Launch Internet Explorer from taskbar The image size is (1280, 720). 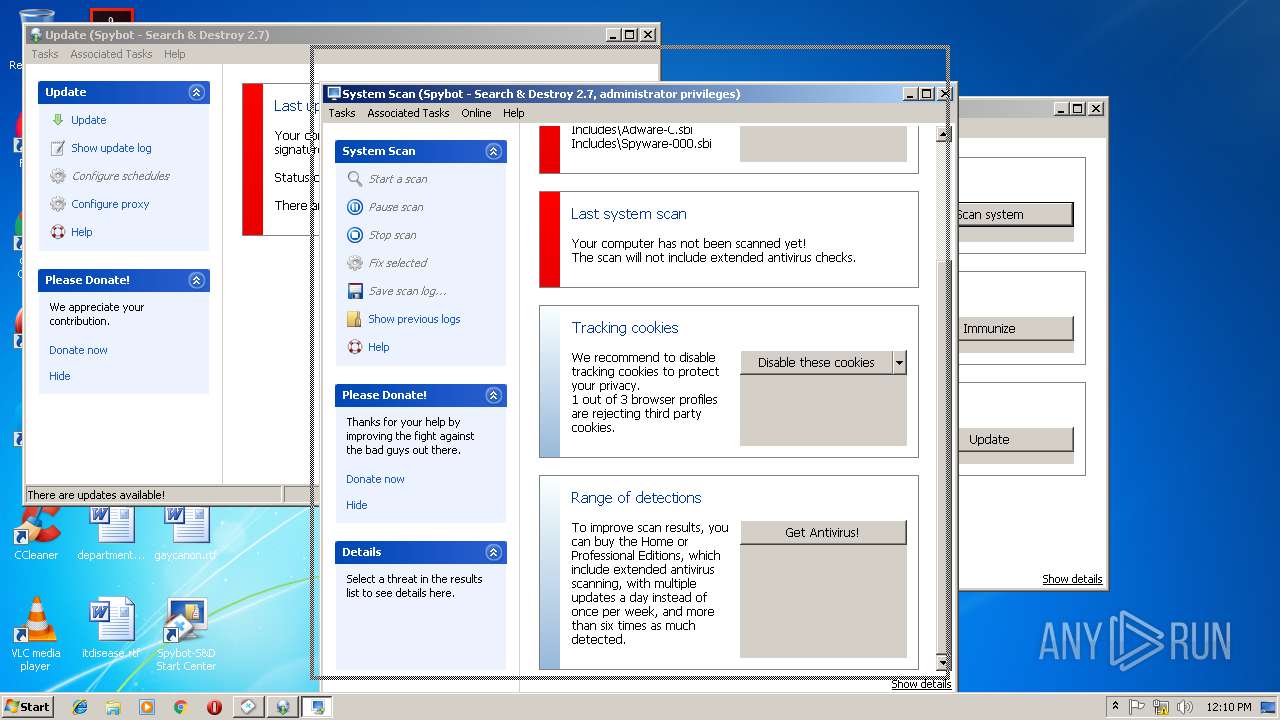[x=80, y=707]
